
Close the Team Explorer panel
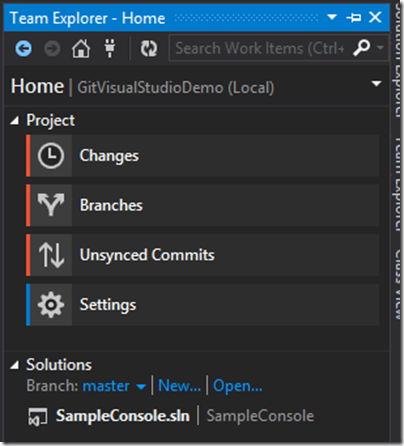point(375,17)
